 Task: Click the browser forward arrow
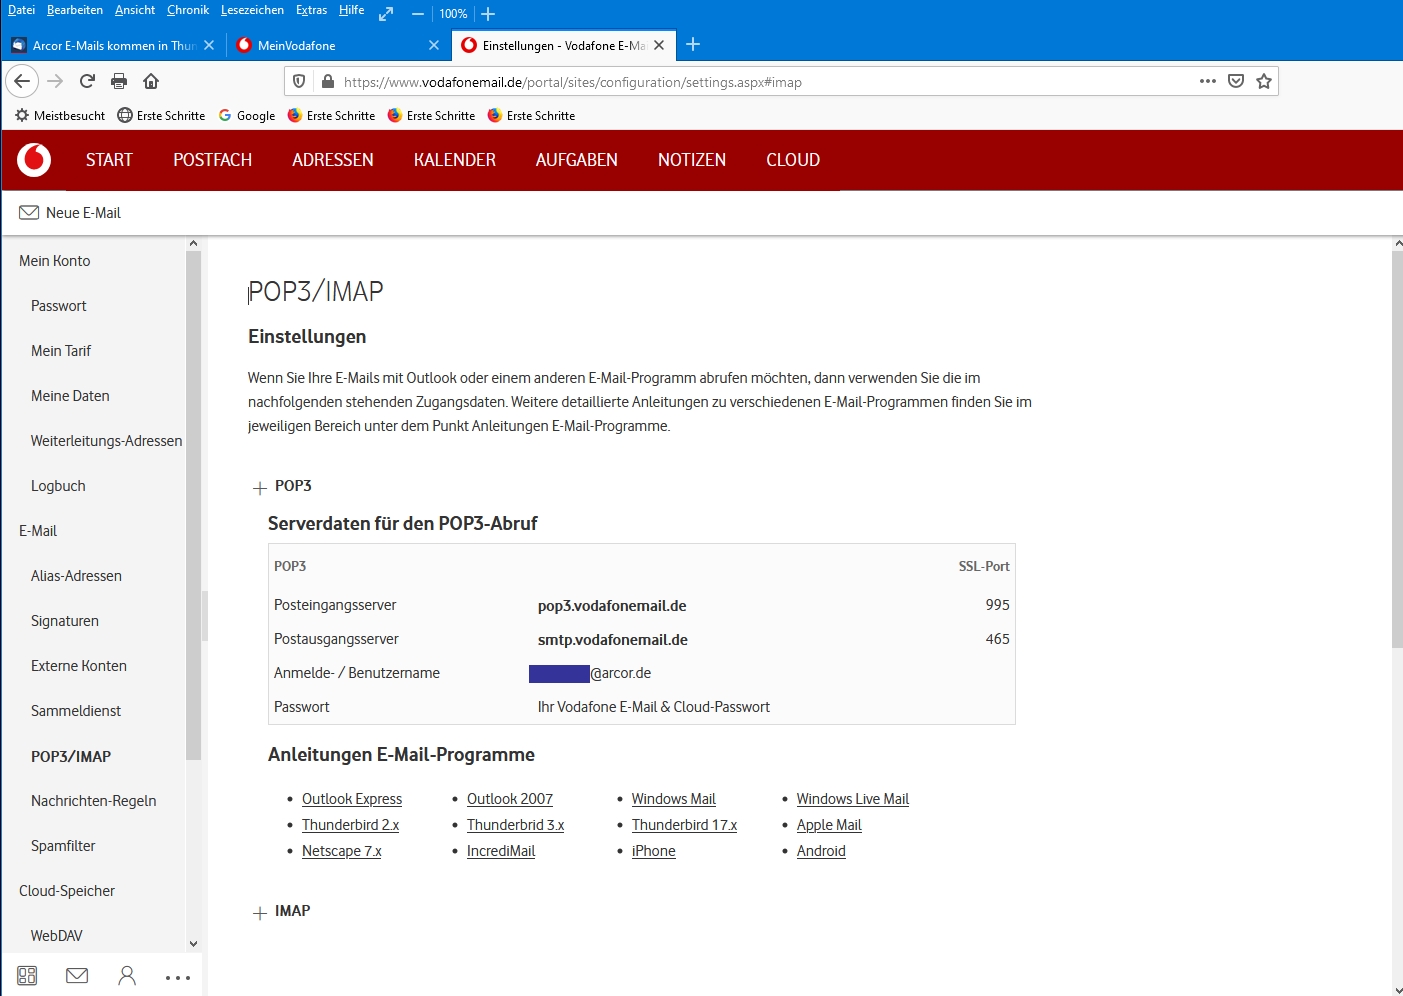(55, 81)
